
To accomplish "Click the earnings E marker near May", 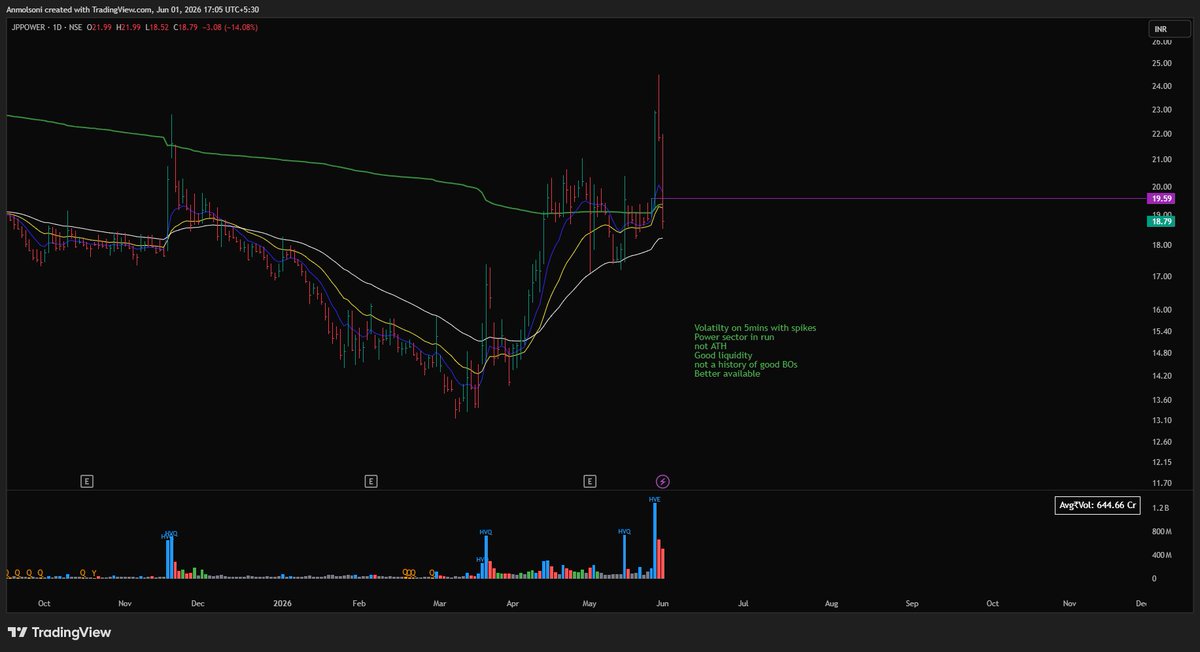I will (590, 481).
